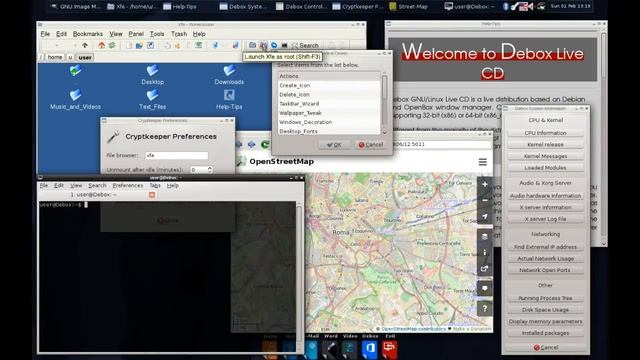640x360 pixels.
Task: Open OpenStreetMap hamburger menu
Action: [483, 162]
